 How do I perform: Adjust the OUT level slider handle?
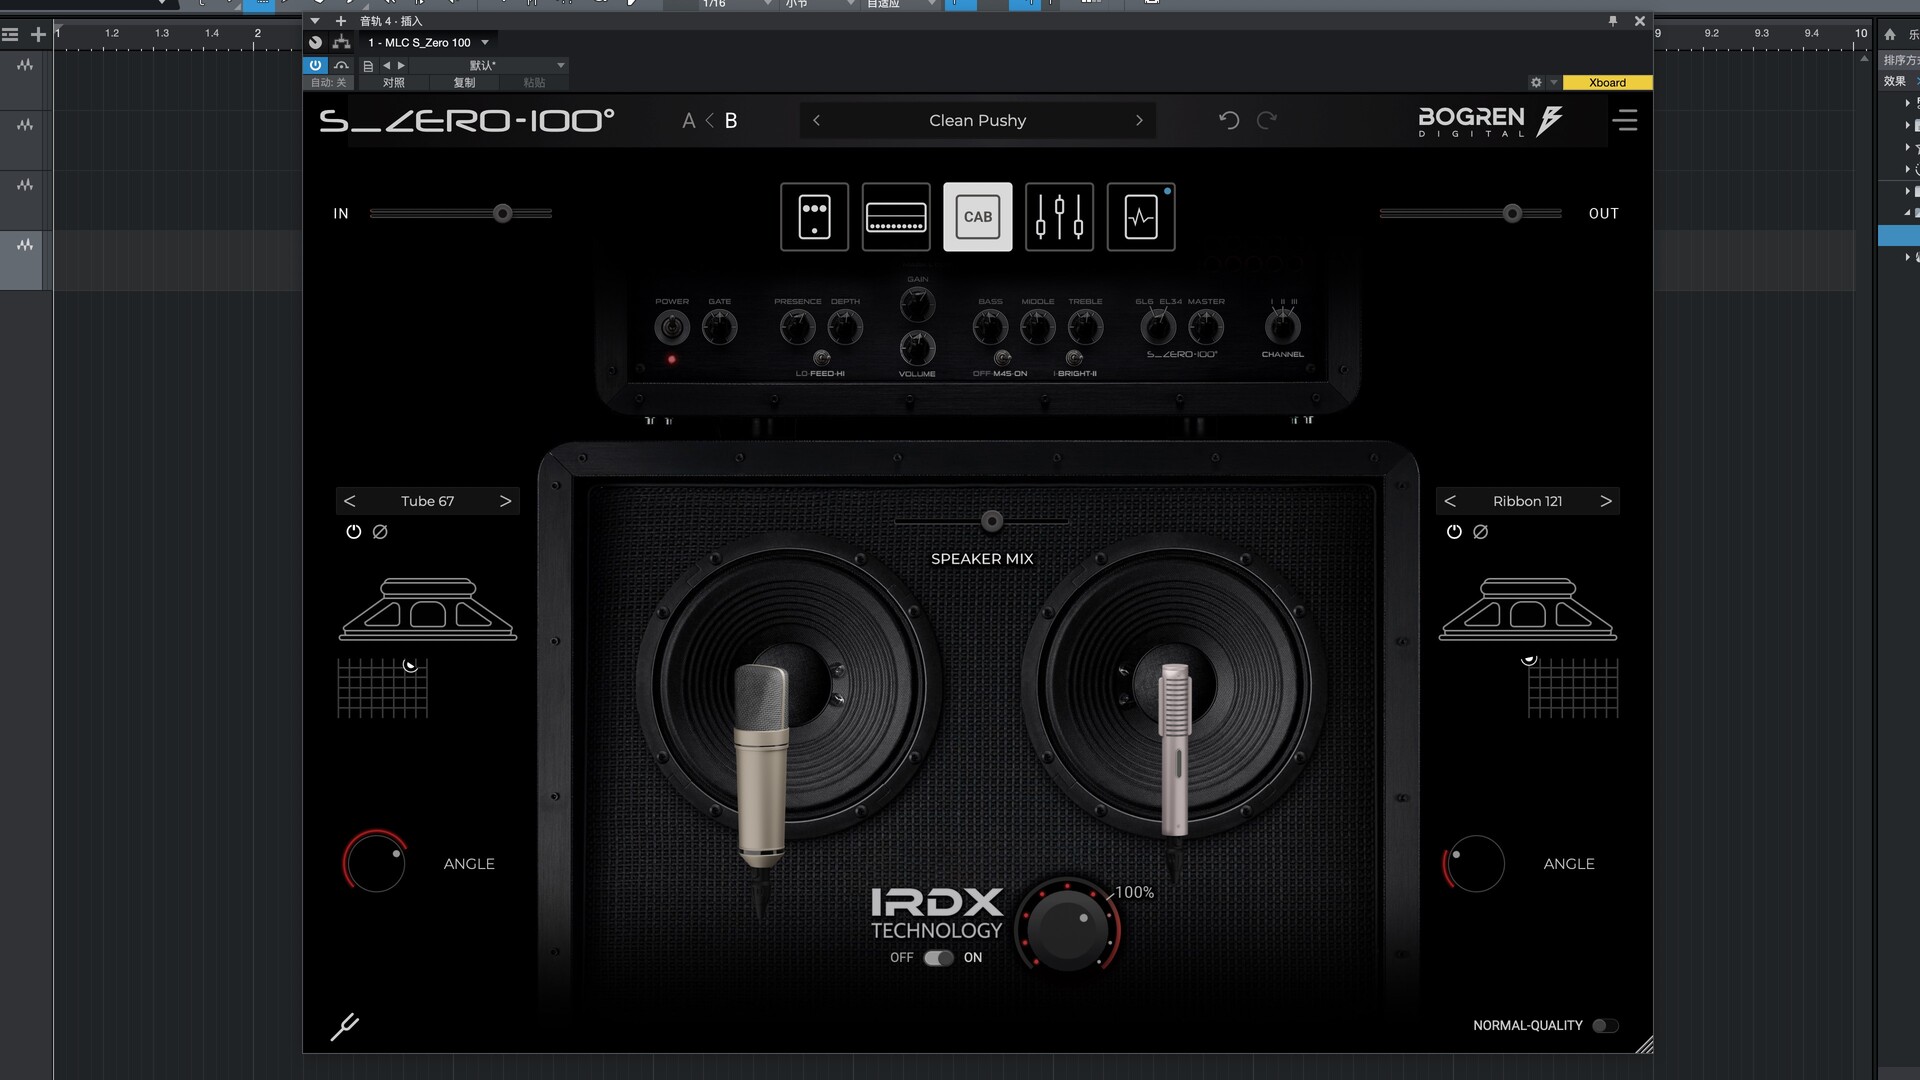[x=1512, y=213]
